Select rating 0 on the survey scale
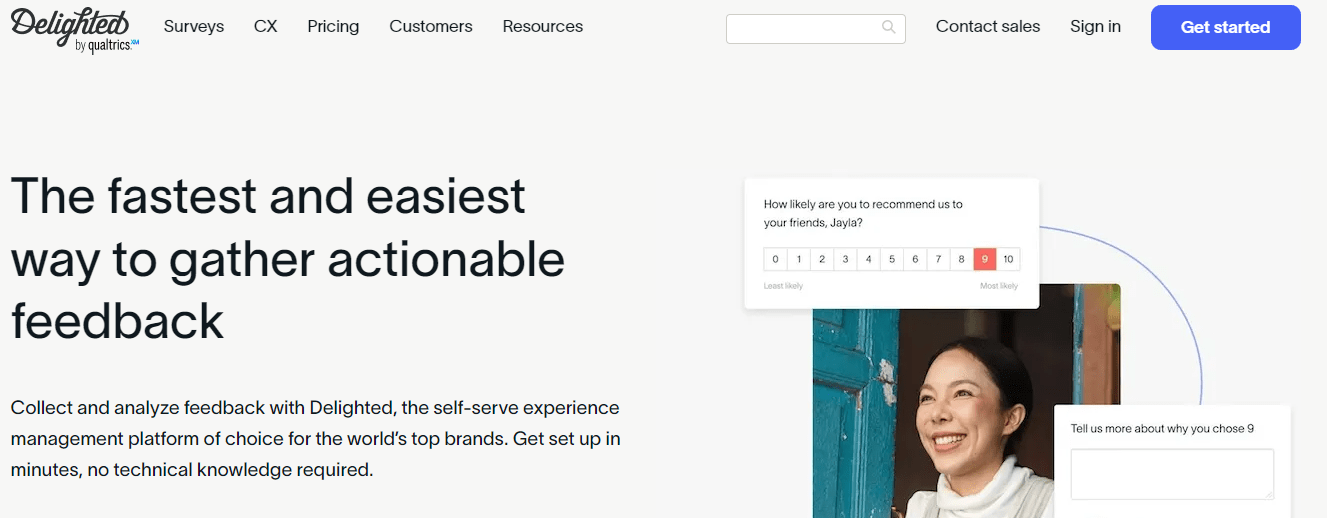 coord(775,259)
